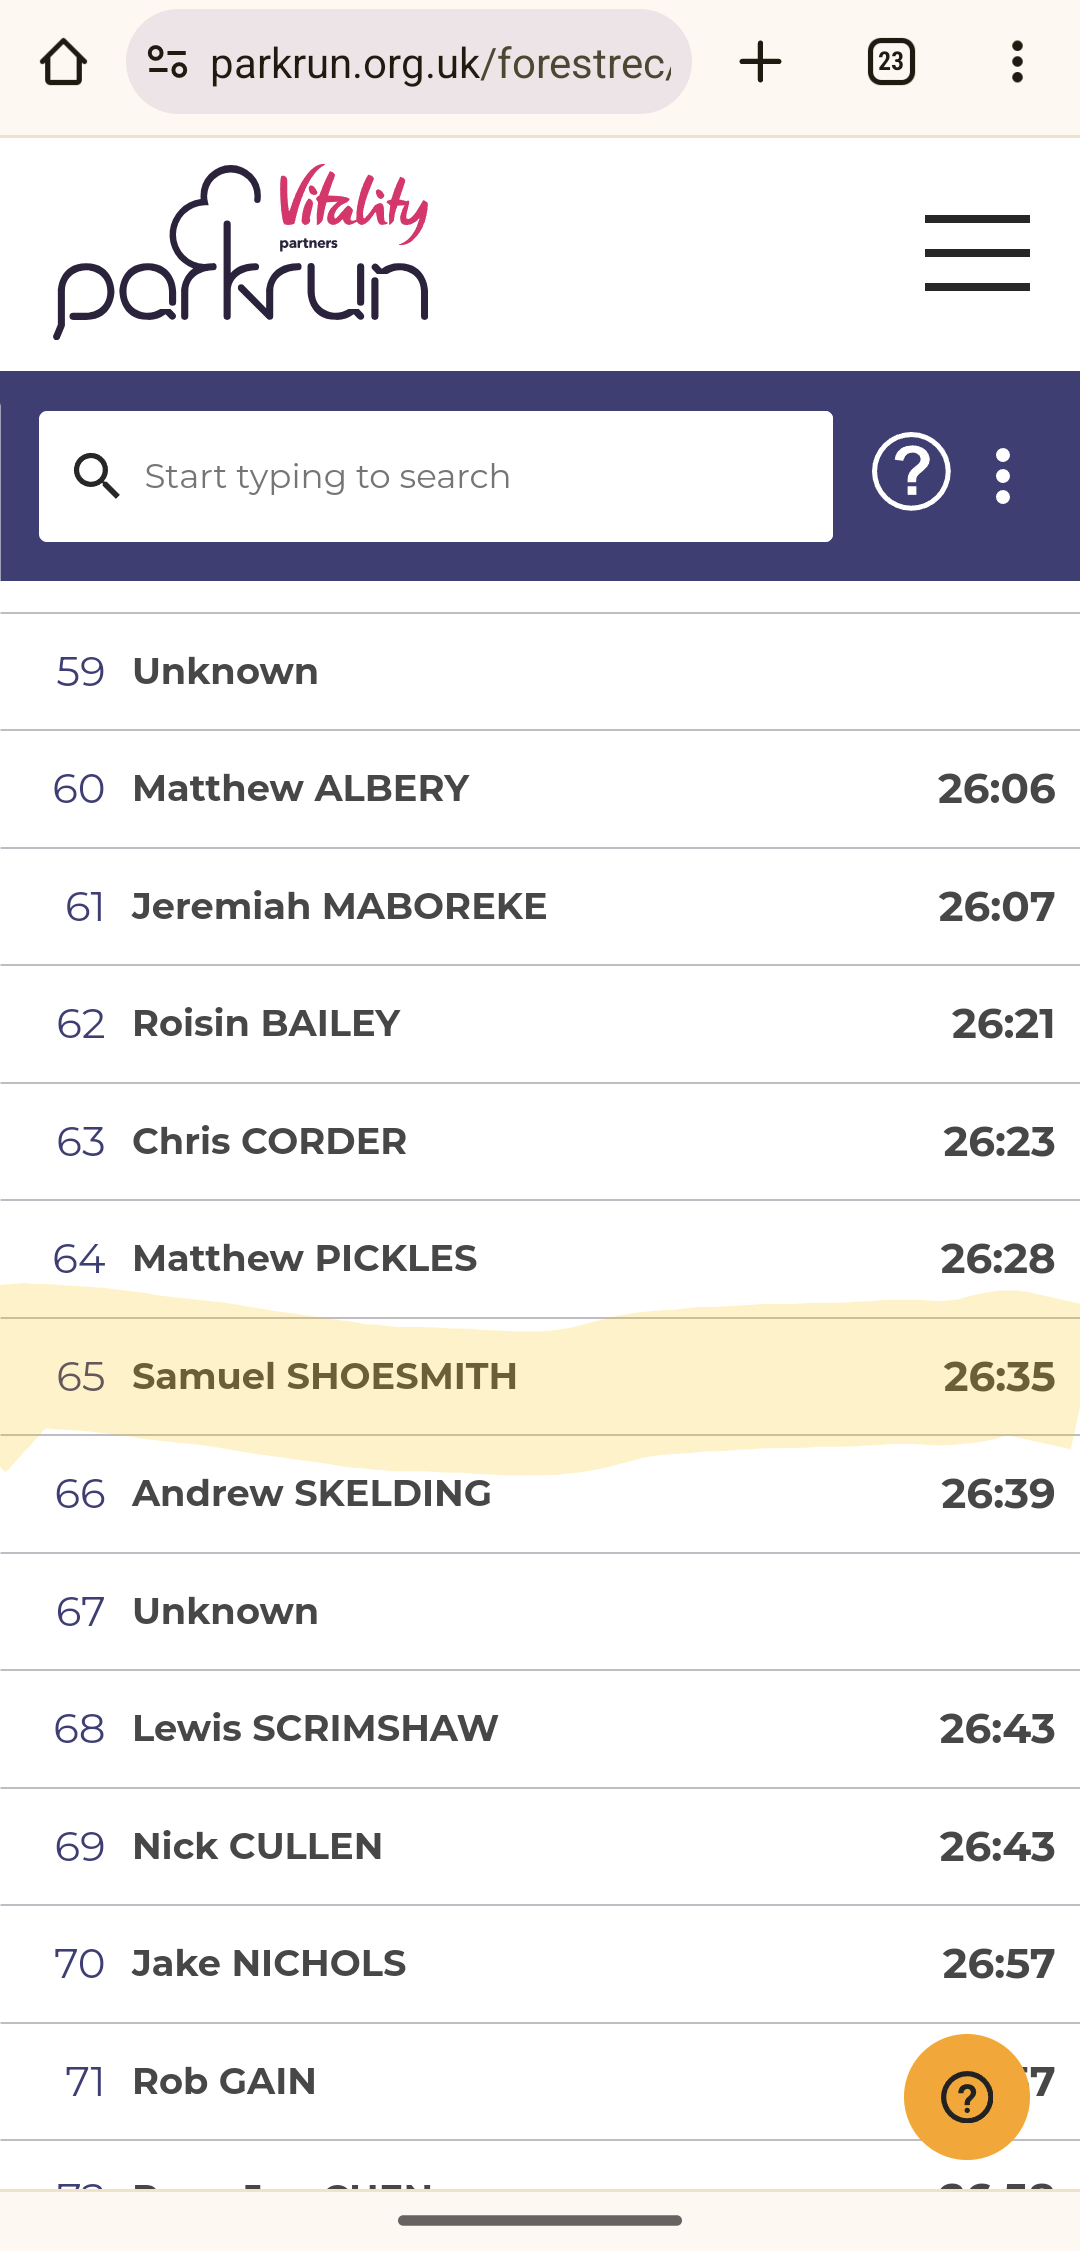Expand Samuel SHOESMITH highlighted row
The width and height of the screenshot is (1080, 2251).
[x=540, y=1377]
